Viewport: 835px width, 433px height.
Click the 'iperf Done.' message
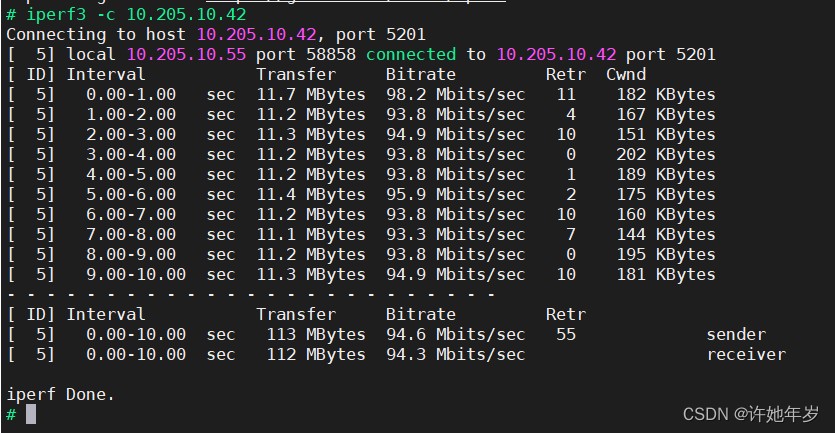(60, 394)
